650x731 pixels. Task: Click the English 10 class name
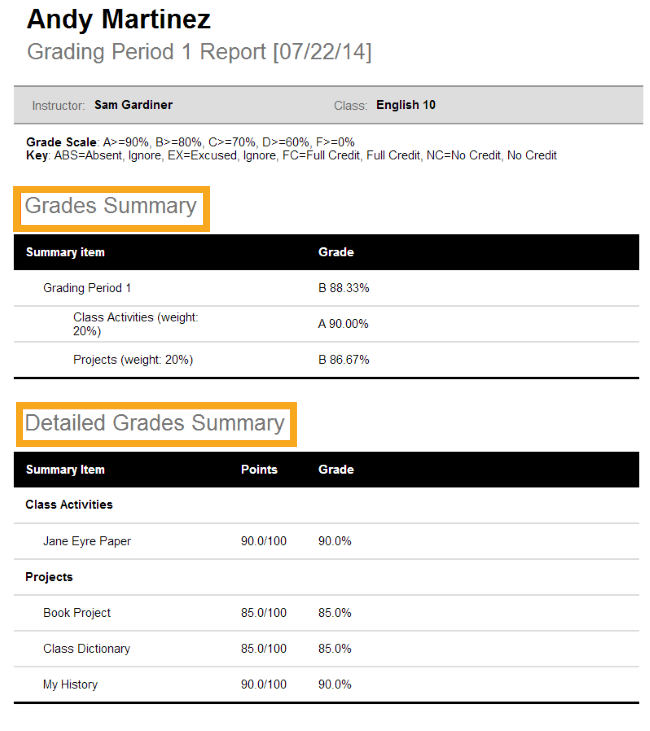point(406,105)
